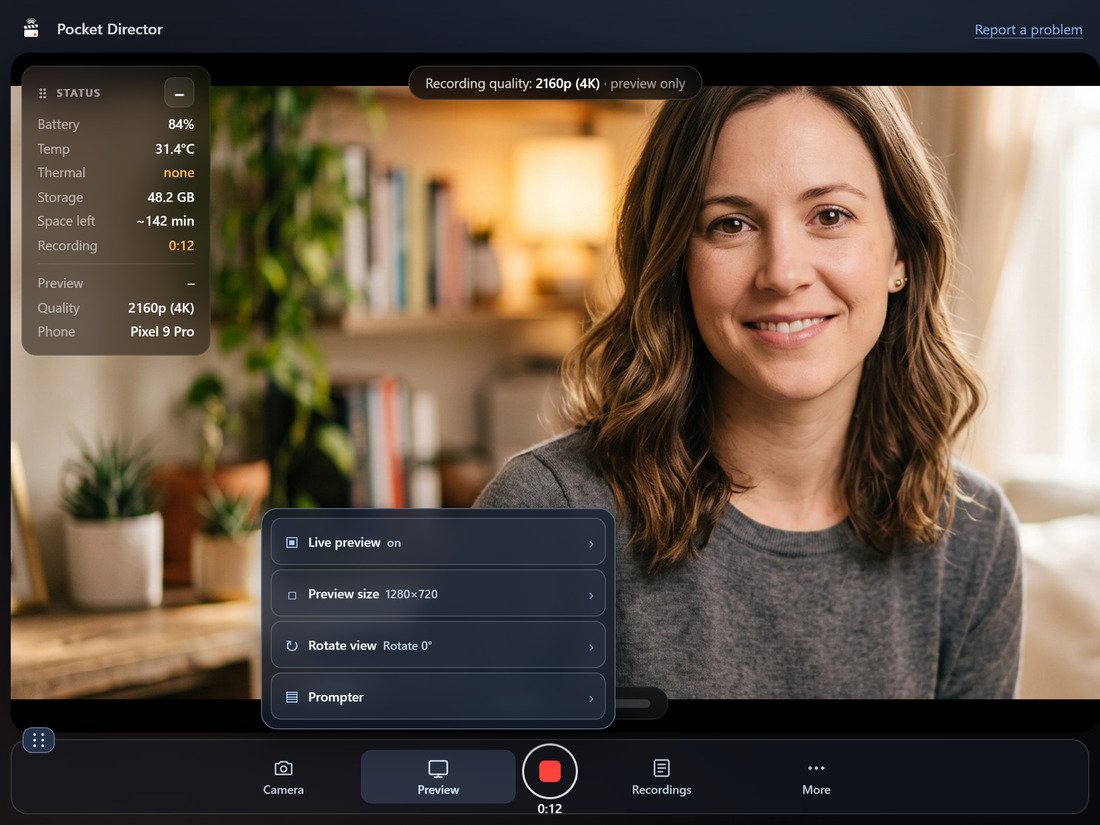Toggle the Live preview on setting
1100x825 pixels.
tap(438, 542)
